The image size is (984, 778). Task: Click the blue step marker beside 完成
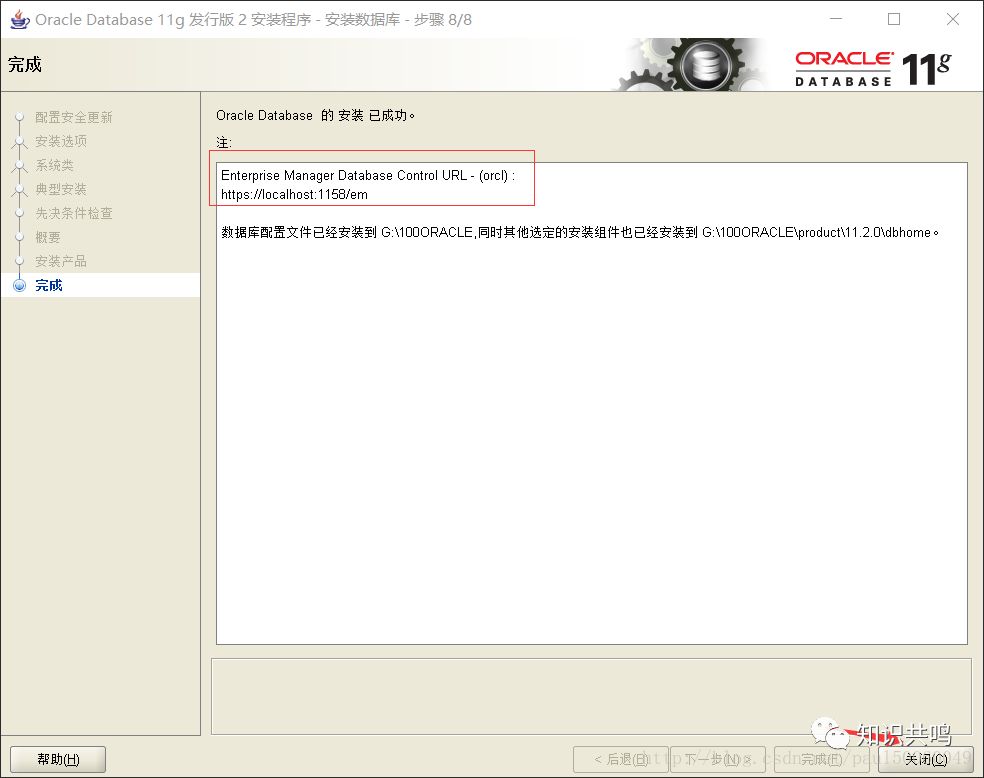19,285
